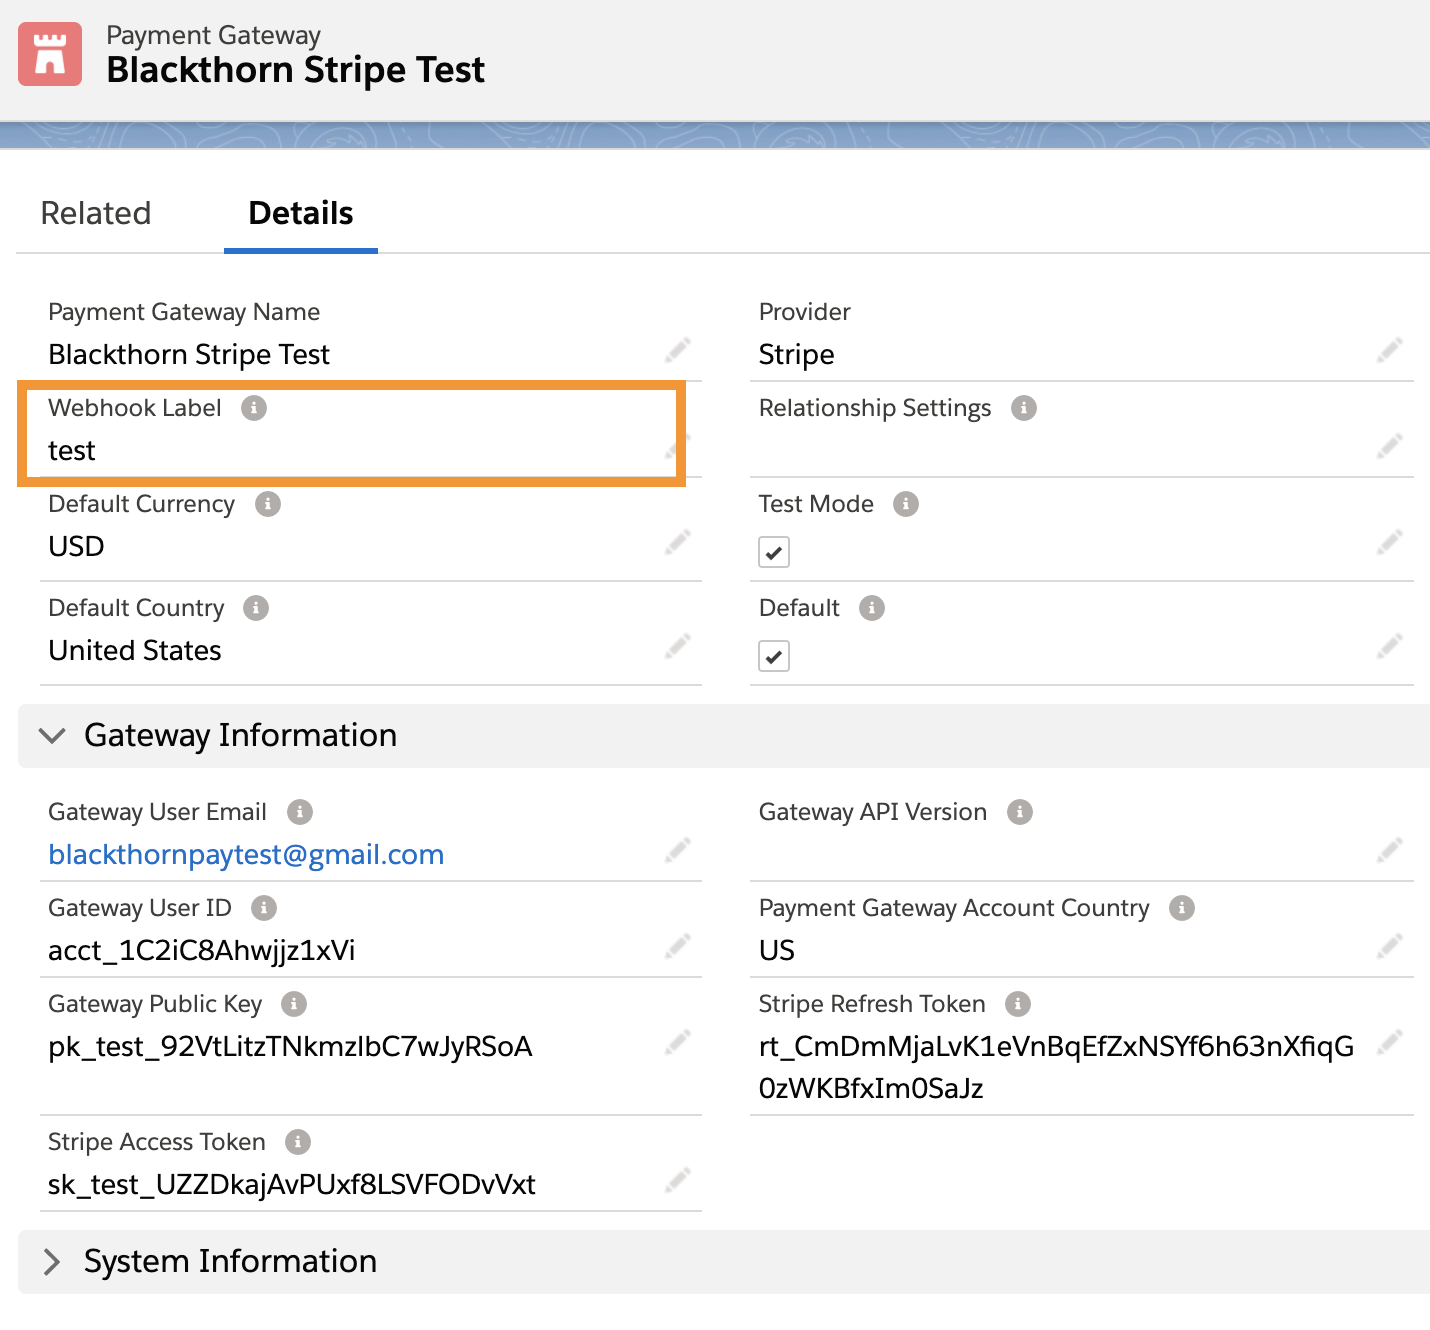Edit Gateway User ID pencil icon
This screenshot has height=1330, width=1430.
[678, 946]
